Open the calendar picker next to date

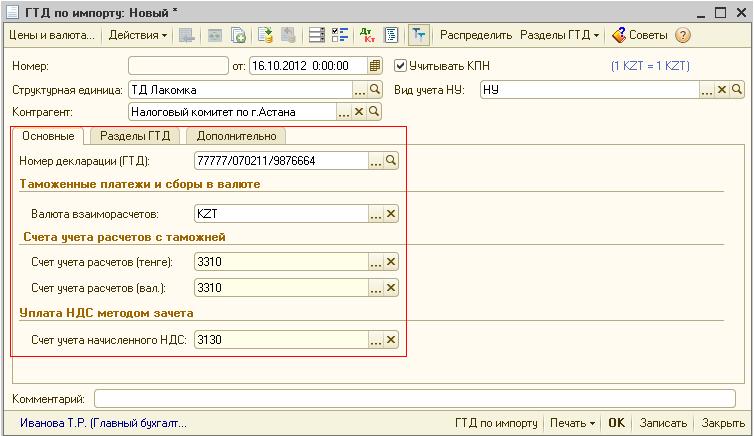click(x=375, y=66)
